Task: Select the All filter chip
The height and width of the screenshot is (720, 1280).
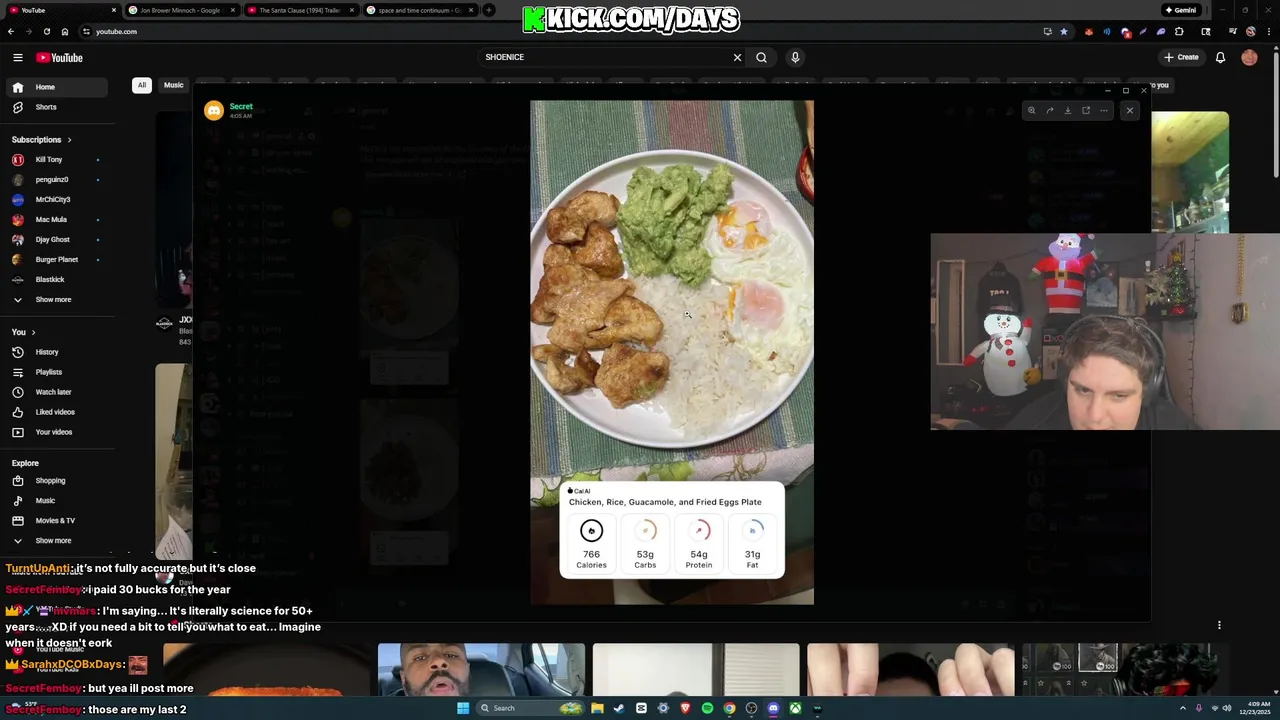Action: (x=142, y=85)
